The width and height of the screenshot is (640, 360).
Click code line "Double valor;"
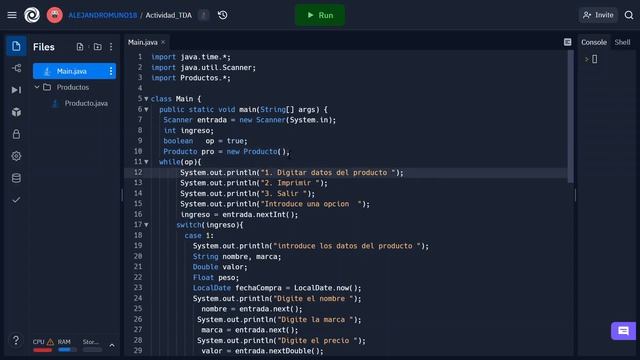tap(220, 267)
